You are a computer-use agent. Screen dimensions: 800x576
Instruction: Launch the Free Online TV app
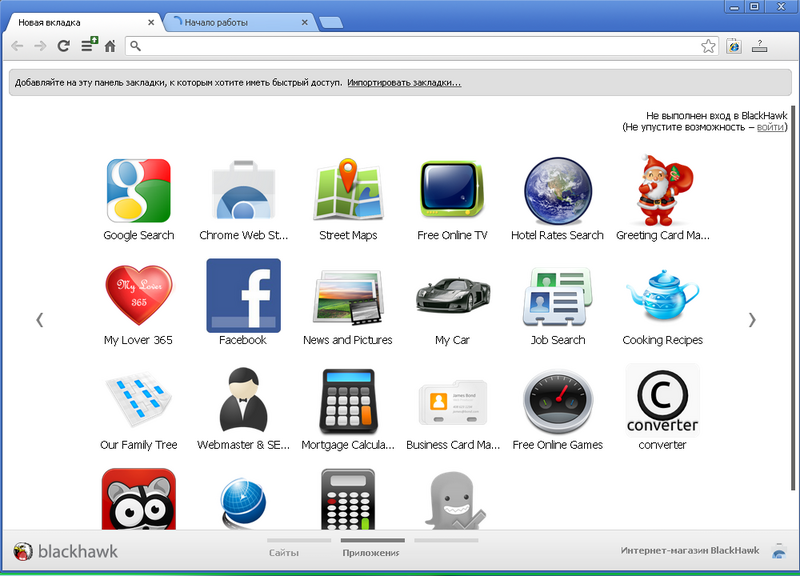[x=452, y=190]
